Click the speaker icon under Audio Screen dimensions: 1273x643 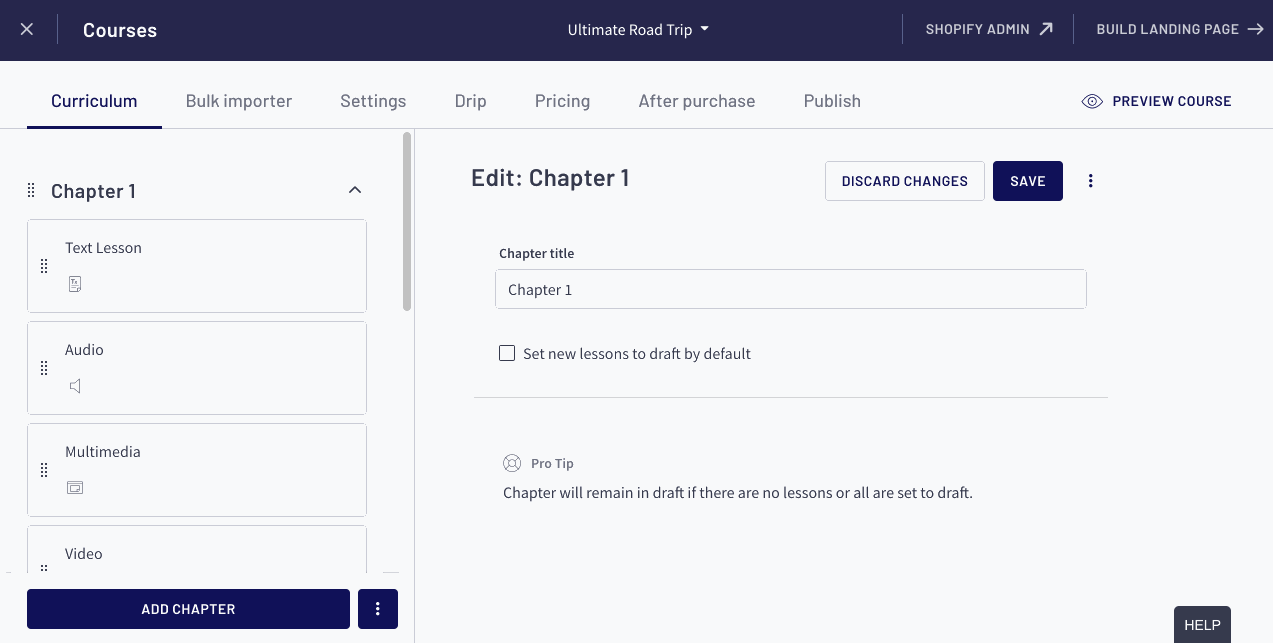(x=75, y=386)
